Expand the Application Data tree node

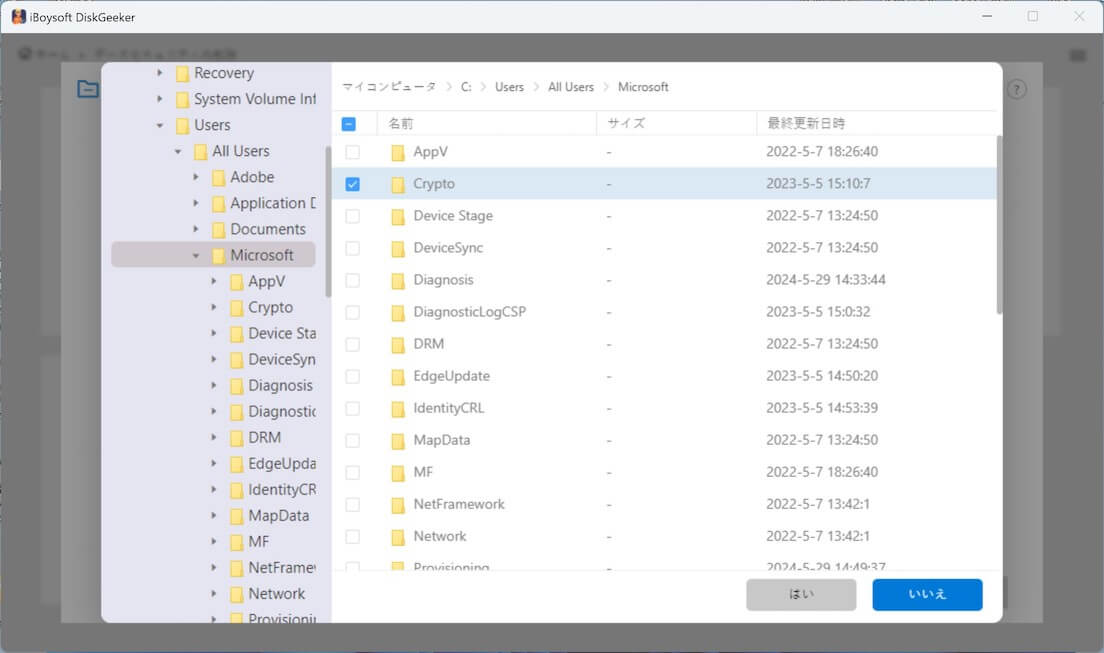(x=196, y=203)
